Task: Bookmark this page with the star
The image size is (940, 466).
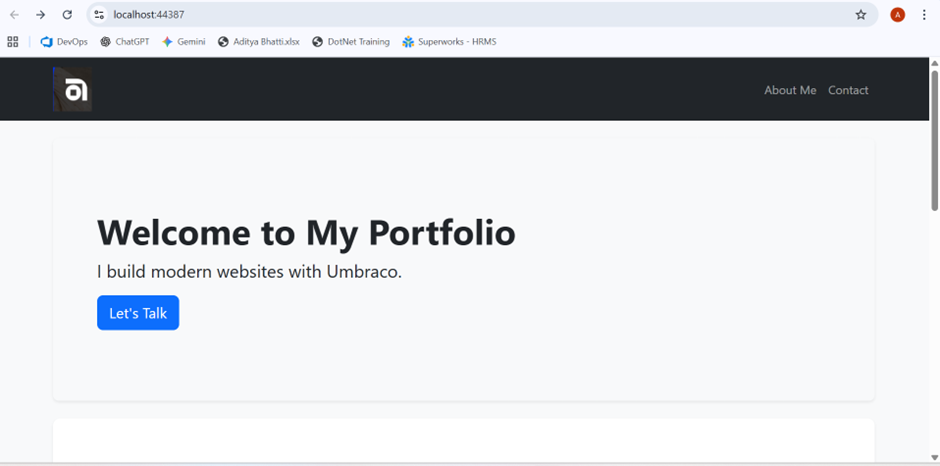Action: click(x=861, y=15)
